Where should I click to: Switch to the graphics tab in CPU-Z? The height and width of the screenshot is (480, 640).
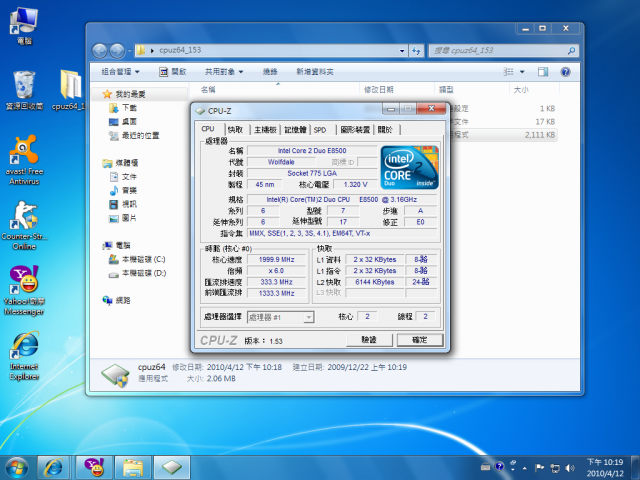[x=355, y=130]
